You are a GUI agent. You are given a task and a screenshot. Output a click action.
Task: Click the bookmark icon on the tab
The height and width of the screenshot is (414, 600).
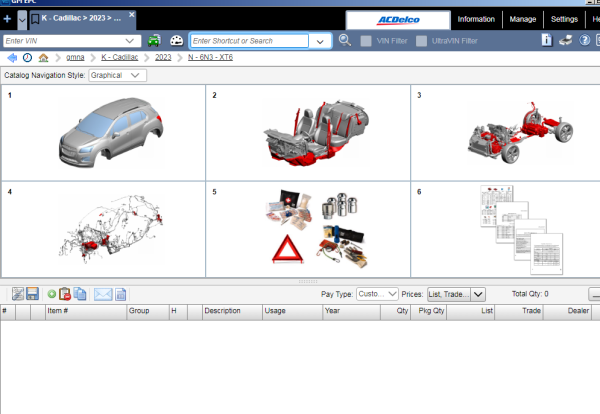35,19
